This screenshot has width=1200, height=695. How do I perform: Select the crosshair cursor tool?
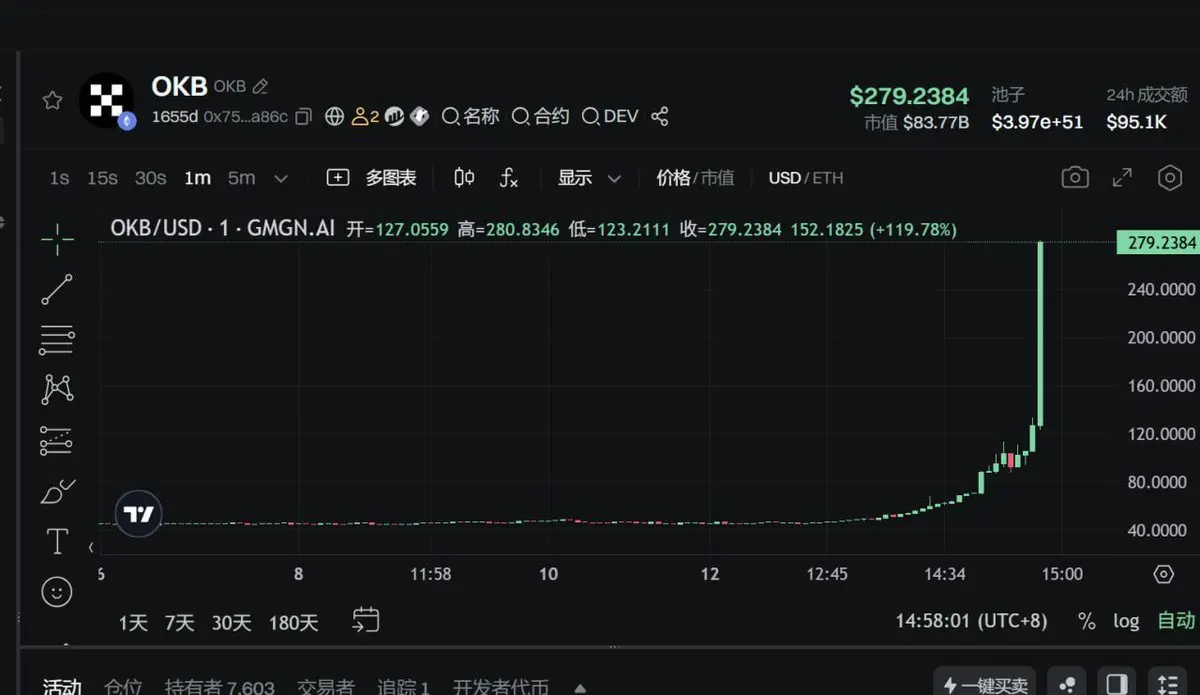pyautogui.click(x=57, y=239)
